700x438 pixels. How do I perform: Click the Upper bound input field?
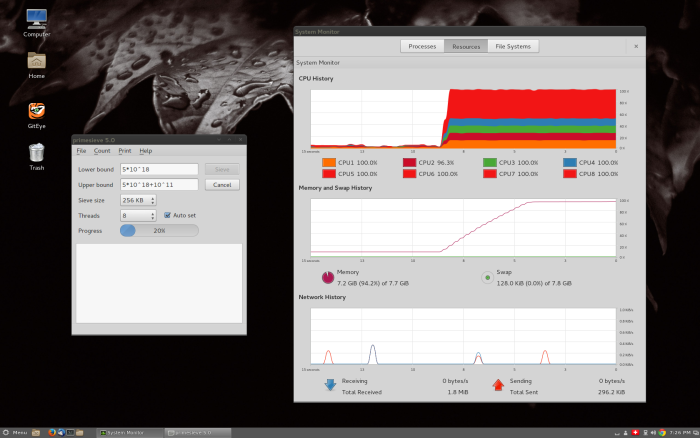click(x=159, y=184)
